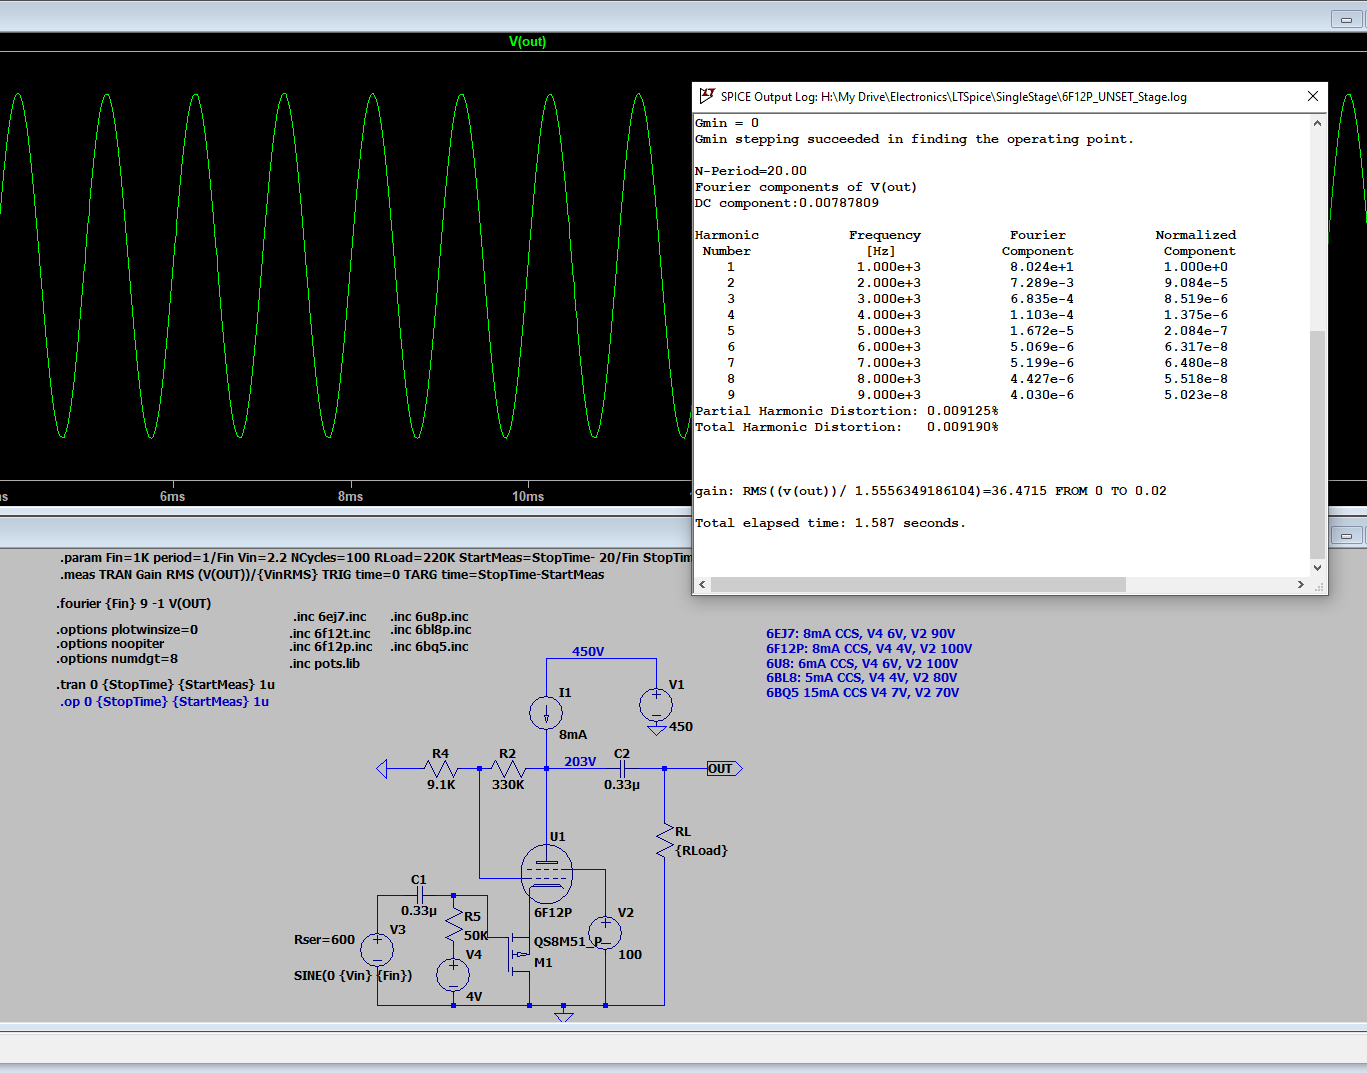Click the 6F12P: 8mA CCS comment line
The width and height of the screenshot is (1367, 1073).
(x=869, y=648)
